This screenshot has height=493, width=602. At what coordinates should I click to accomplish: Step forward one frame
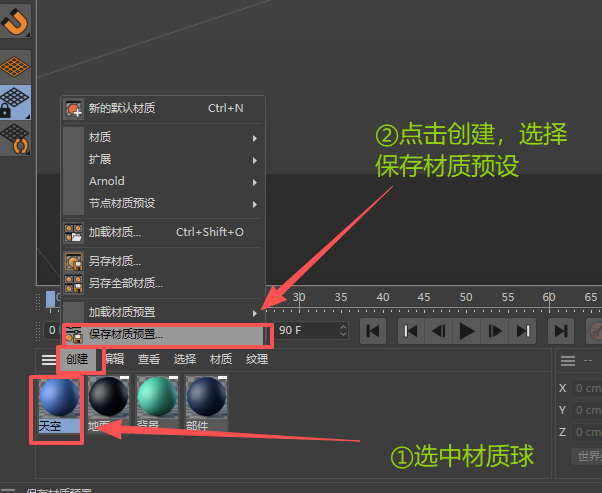494,331
